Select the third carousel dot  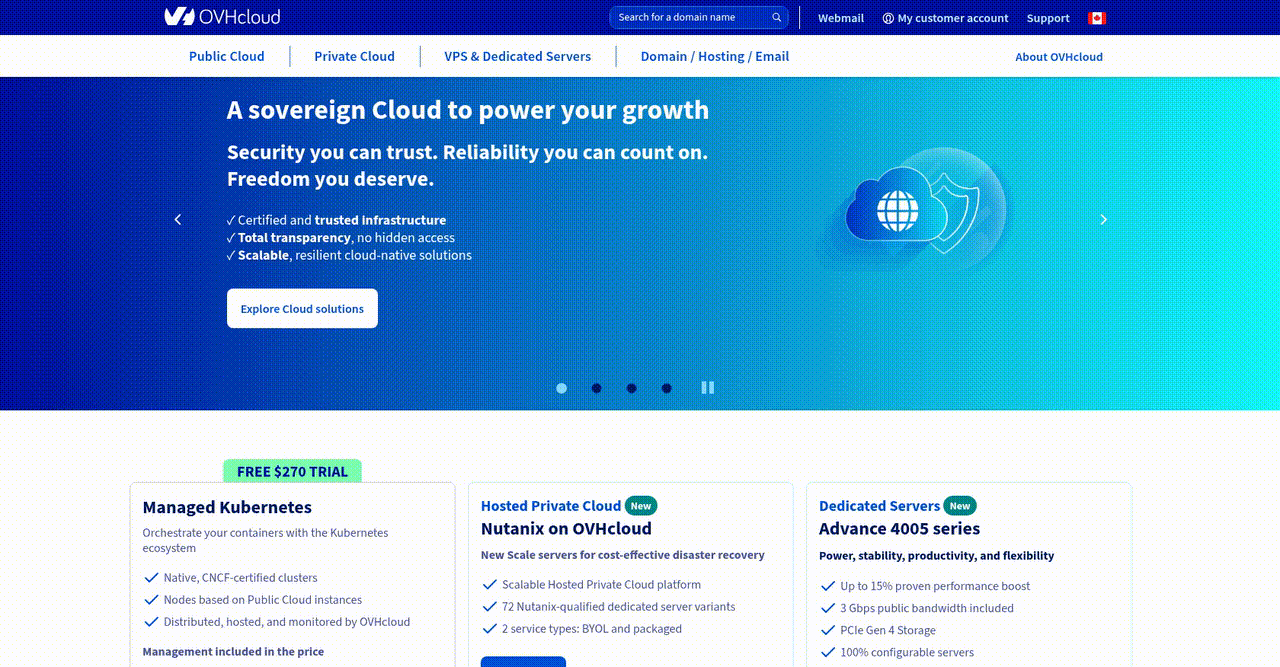click(x=632, y=388)
